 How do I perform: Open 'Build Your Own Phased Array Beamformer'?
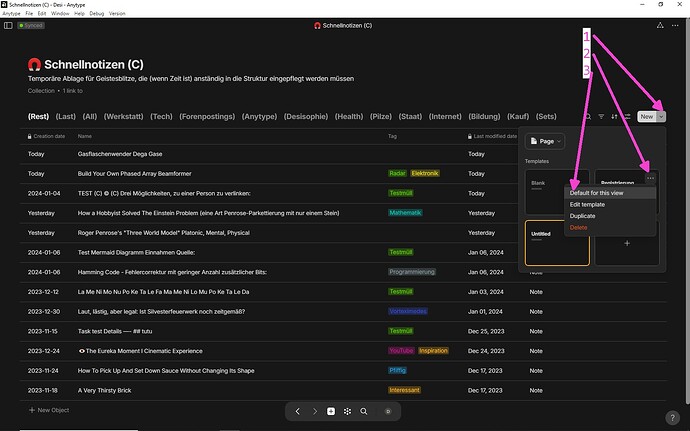tap(135, 173)
